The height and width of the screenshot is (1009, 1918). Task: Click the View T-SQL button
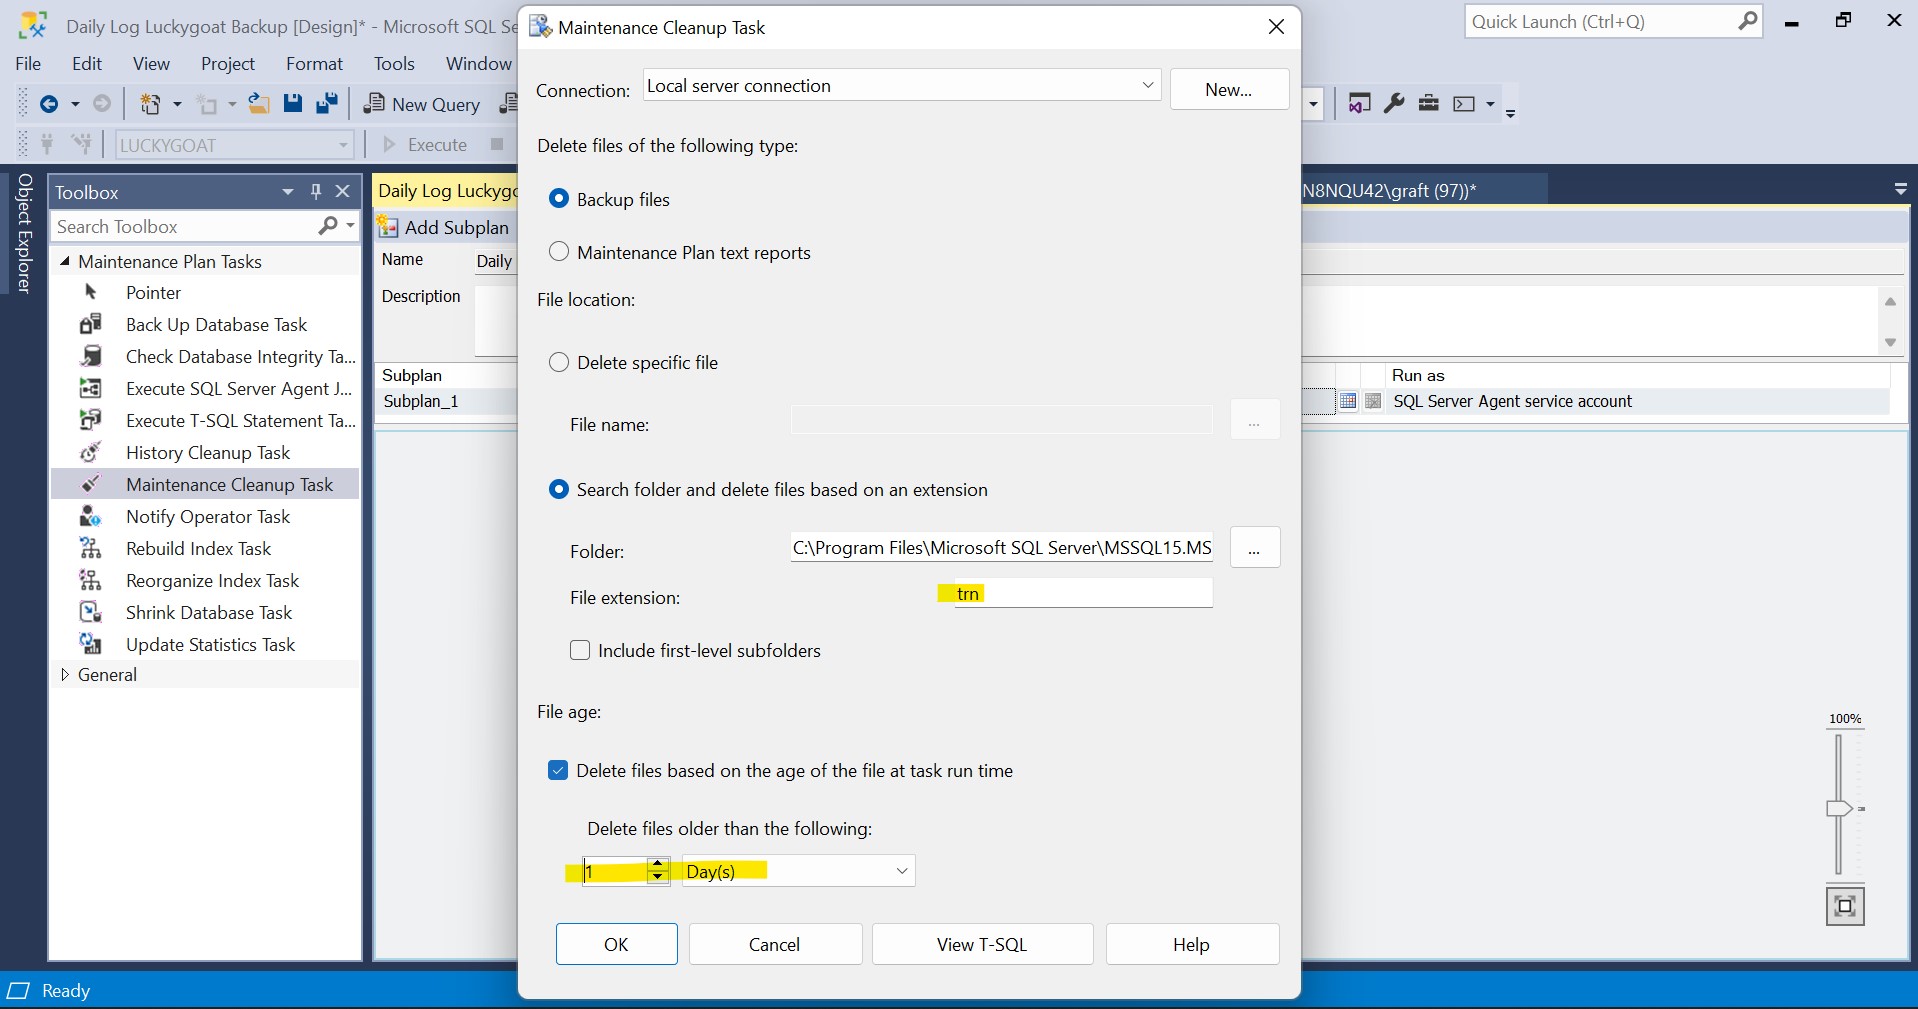(981, 944)
